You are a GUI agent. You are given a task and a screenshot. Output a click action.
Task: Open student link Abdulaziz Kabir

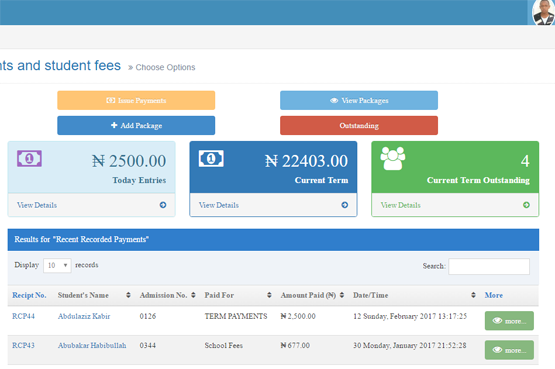click(x=84, y=316)
